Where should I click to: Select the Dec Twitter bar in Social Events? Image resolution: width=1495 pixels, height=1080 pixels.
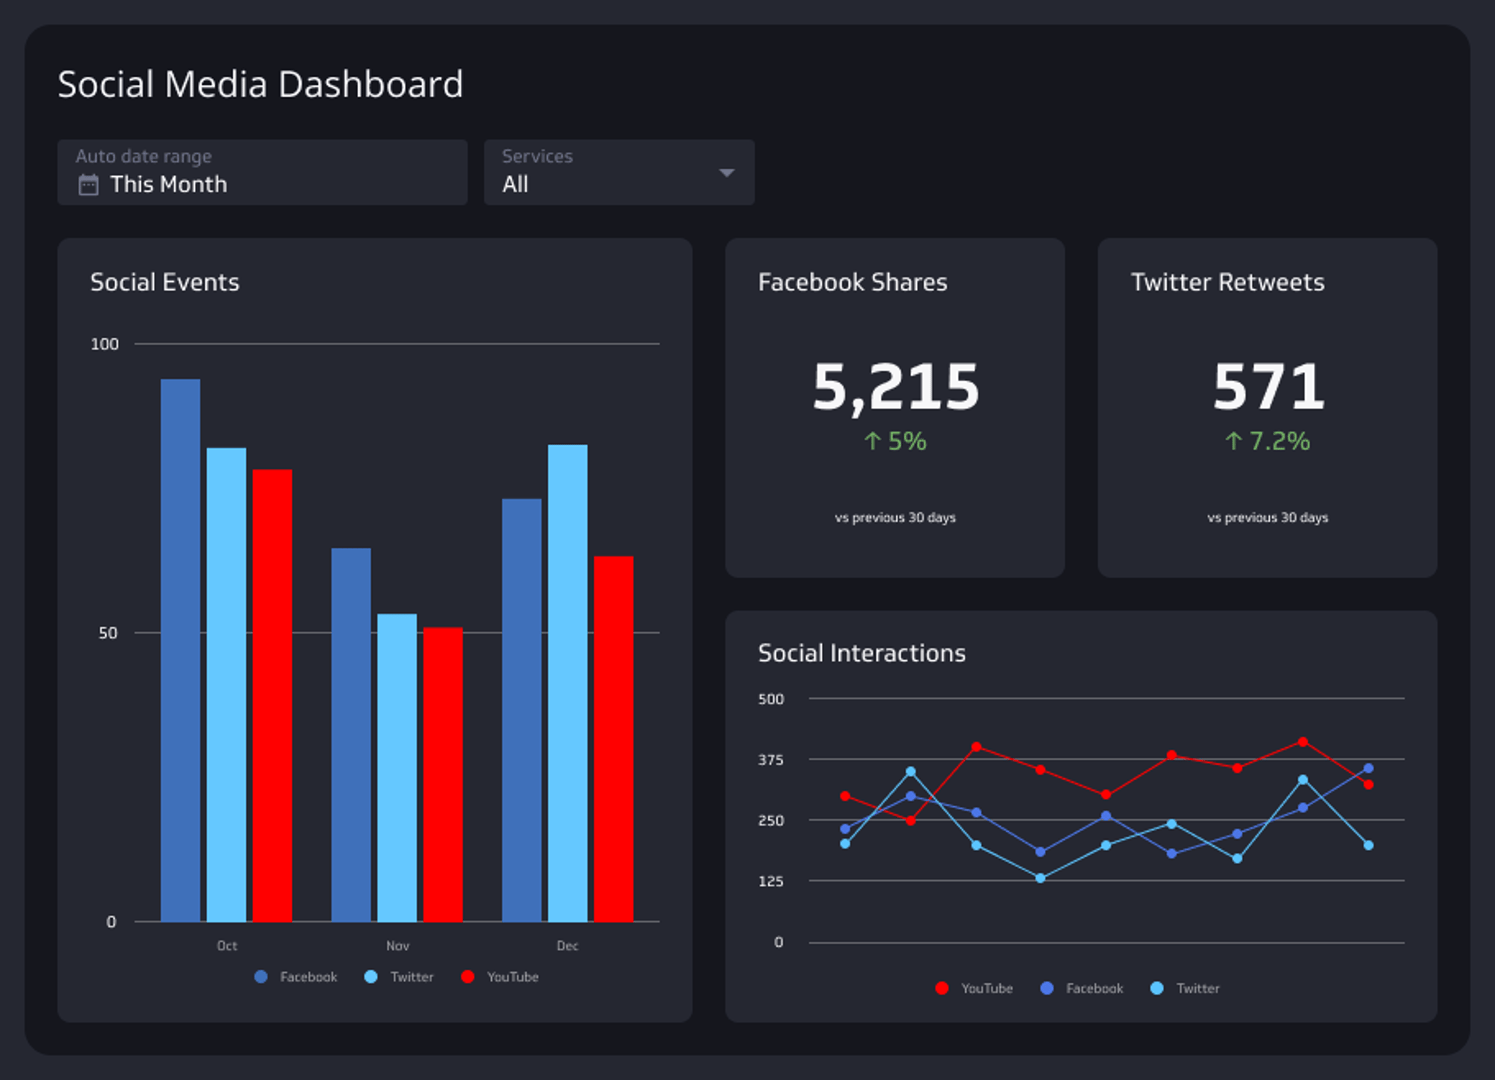[x=567, y=680]
